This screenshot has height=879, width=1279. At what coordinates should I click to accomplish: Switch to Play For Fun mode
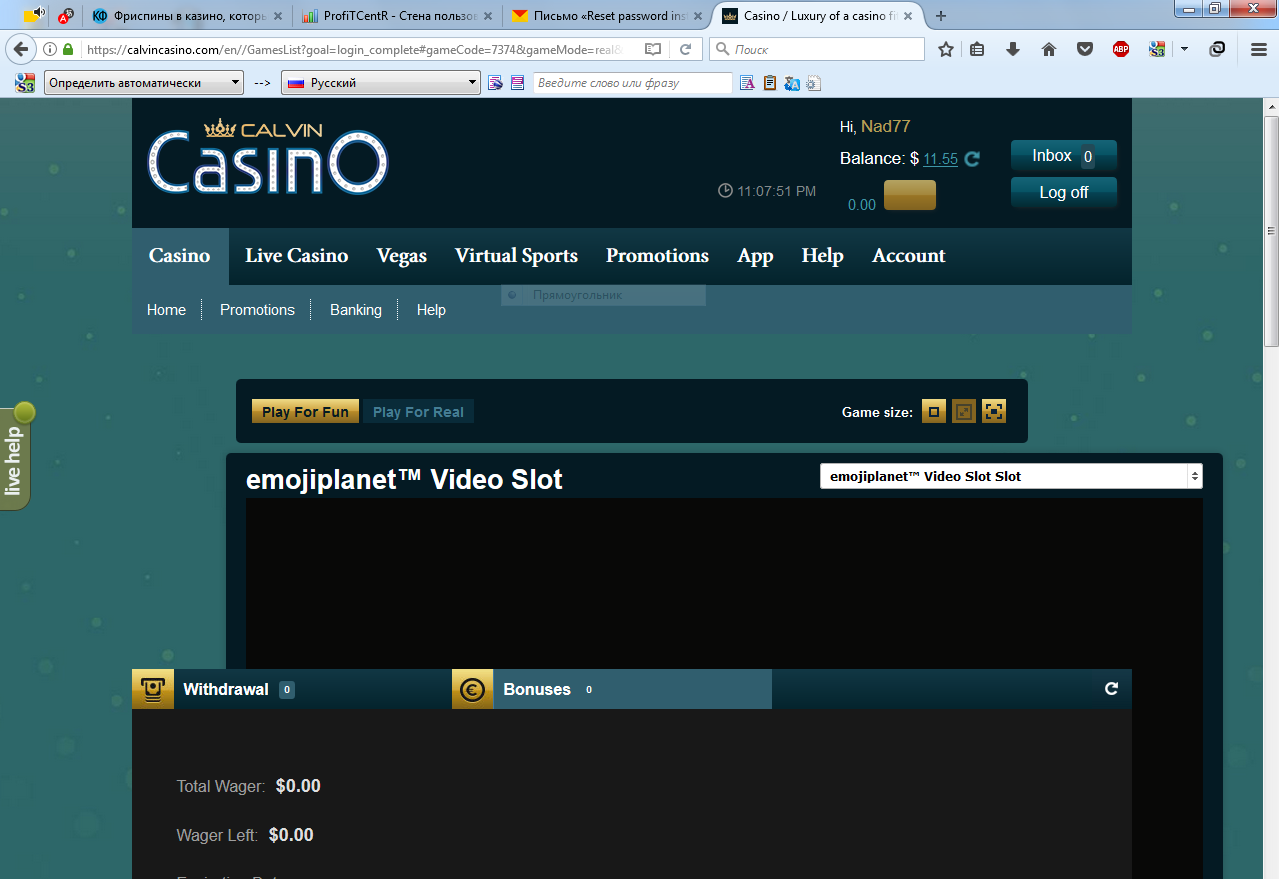[305, 412]
